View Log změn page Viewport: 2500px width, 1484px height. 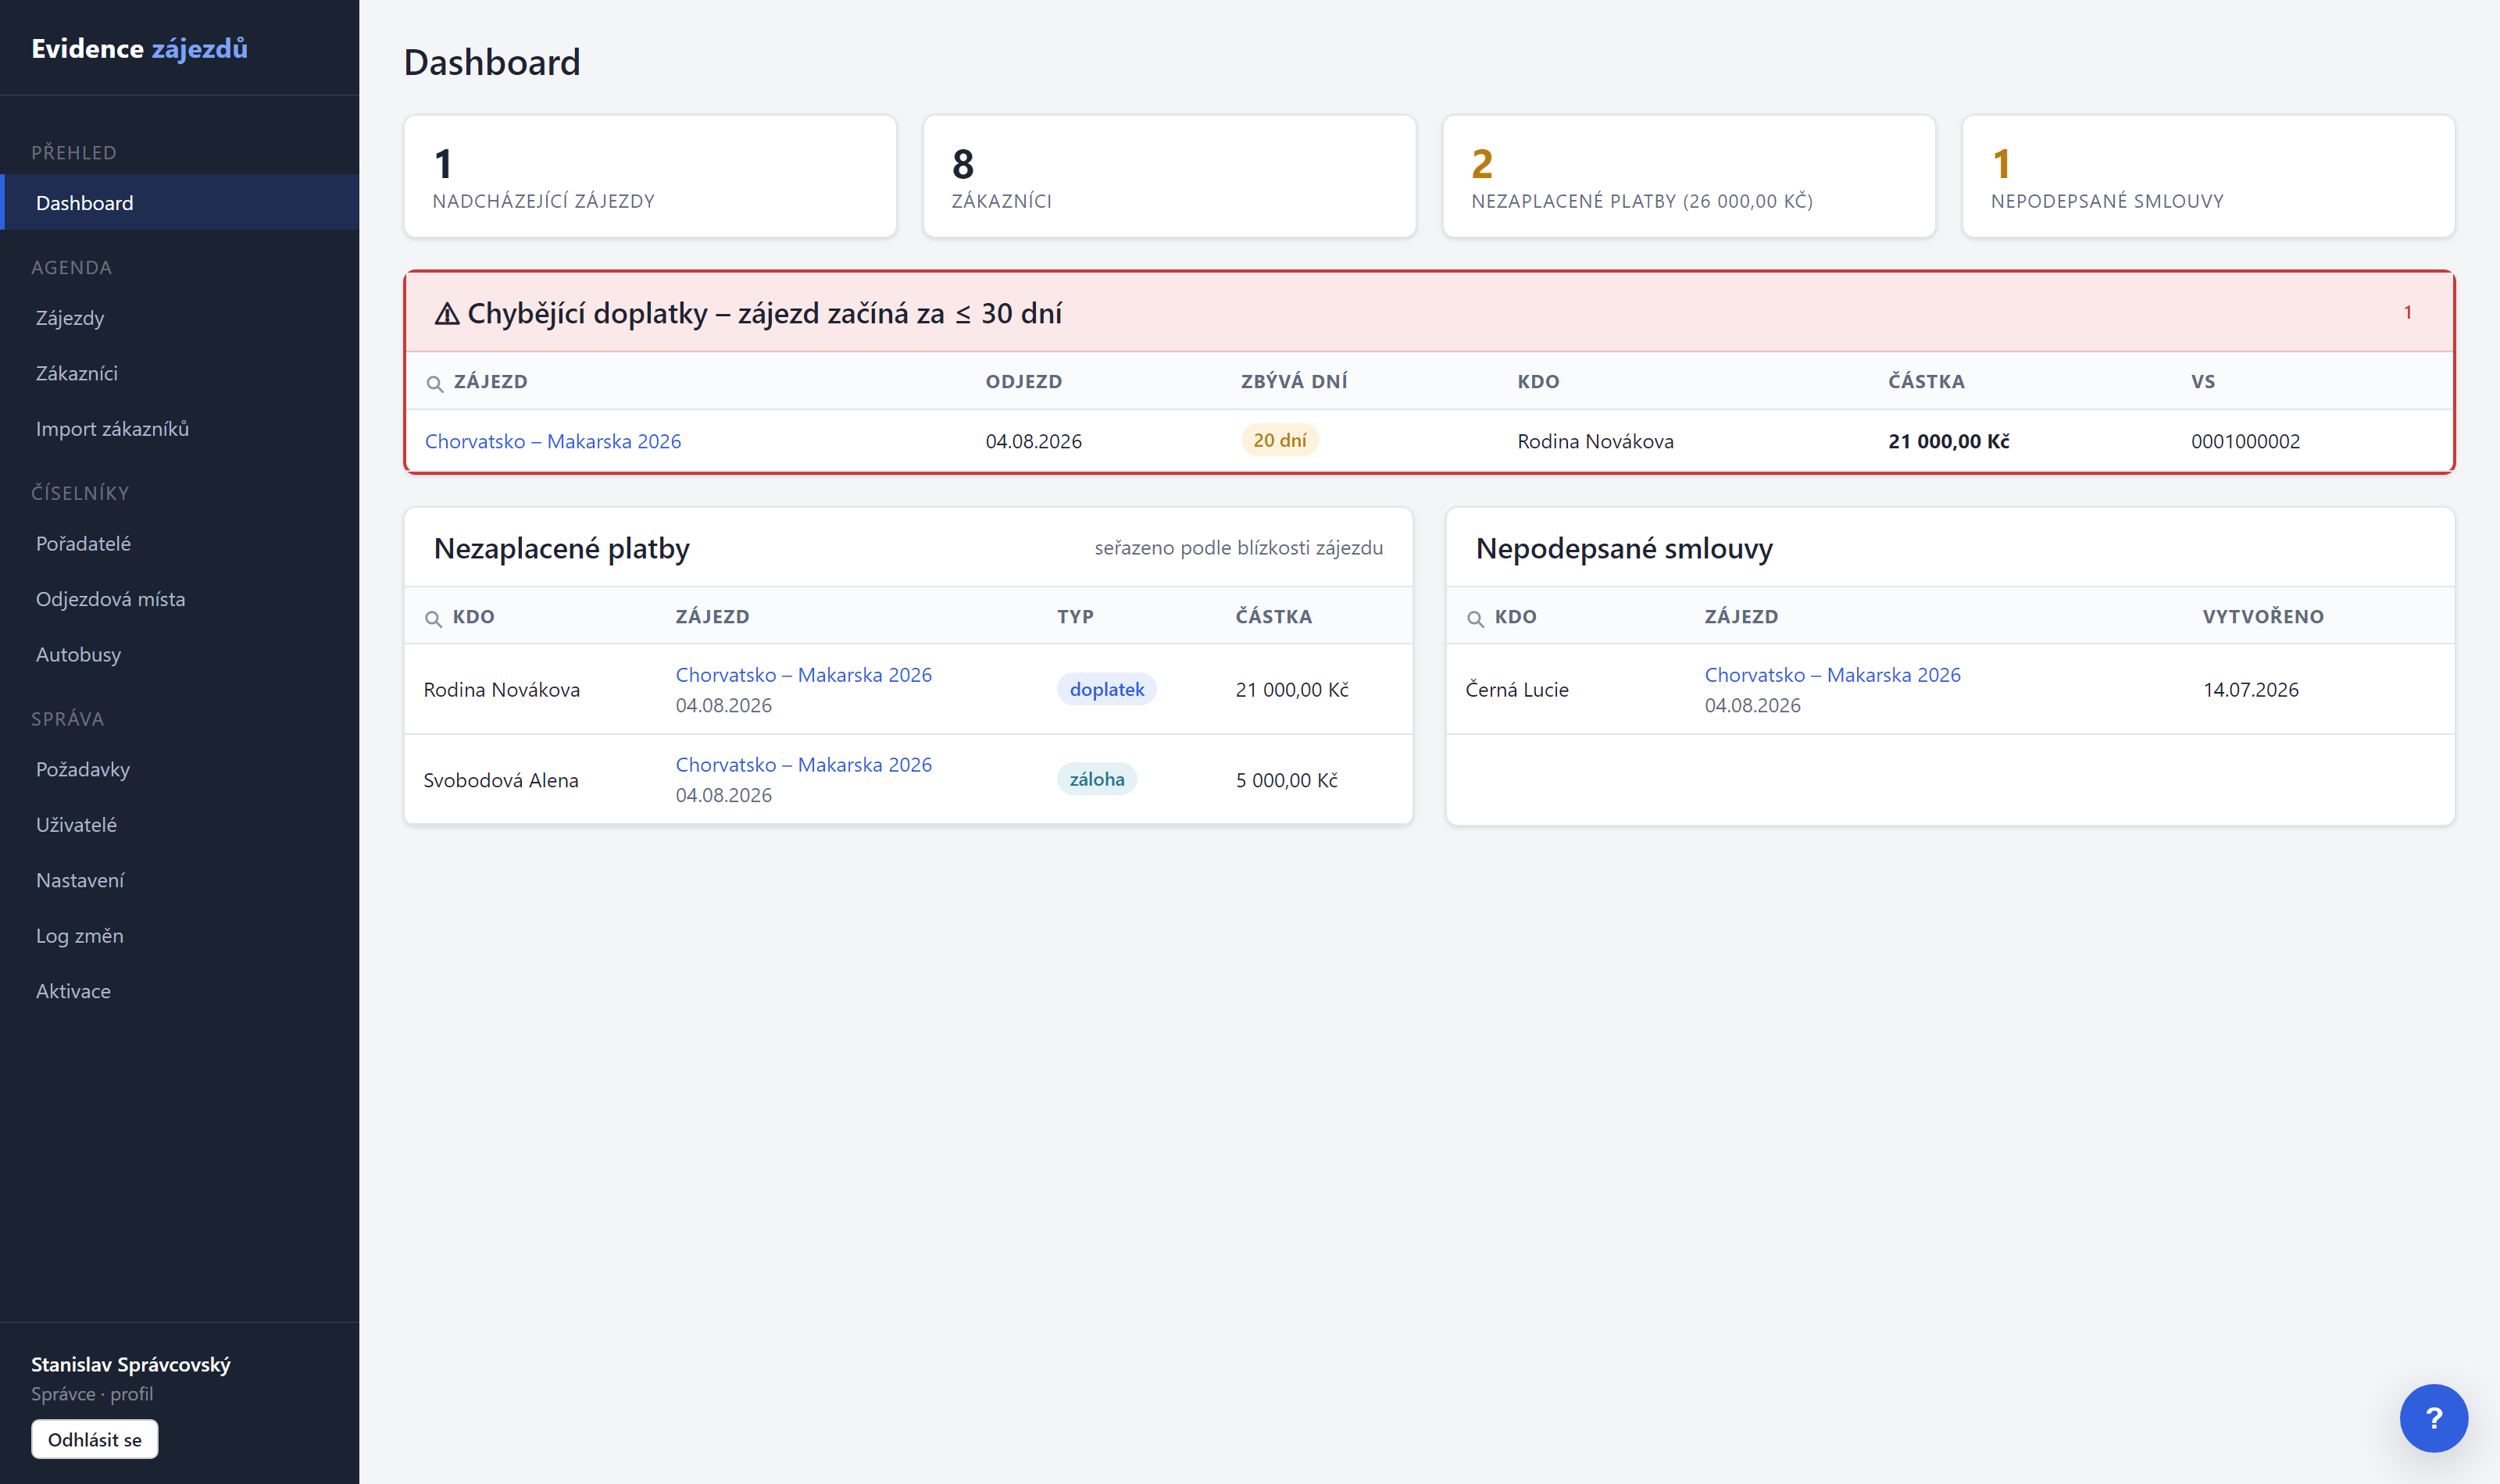[180, 936]
